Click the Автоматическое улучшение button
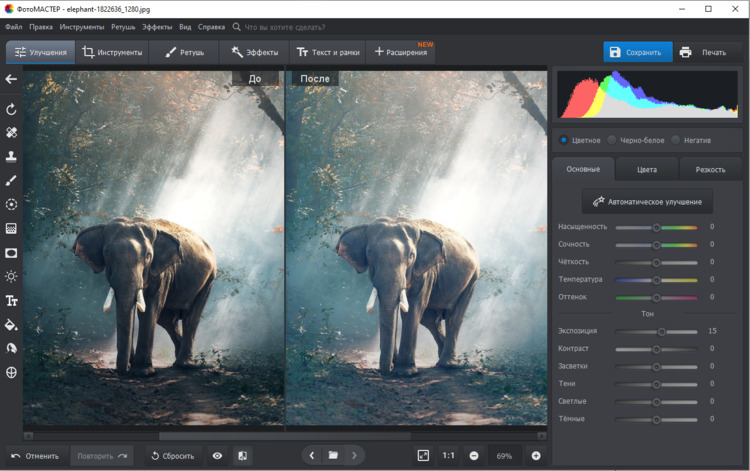 tap(647, 201)
